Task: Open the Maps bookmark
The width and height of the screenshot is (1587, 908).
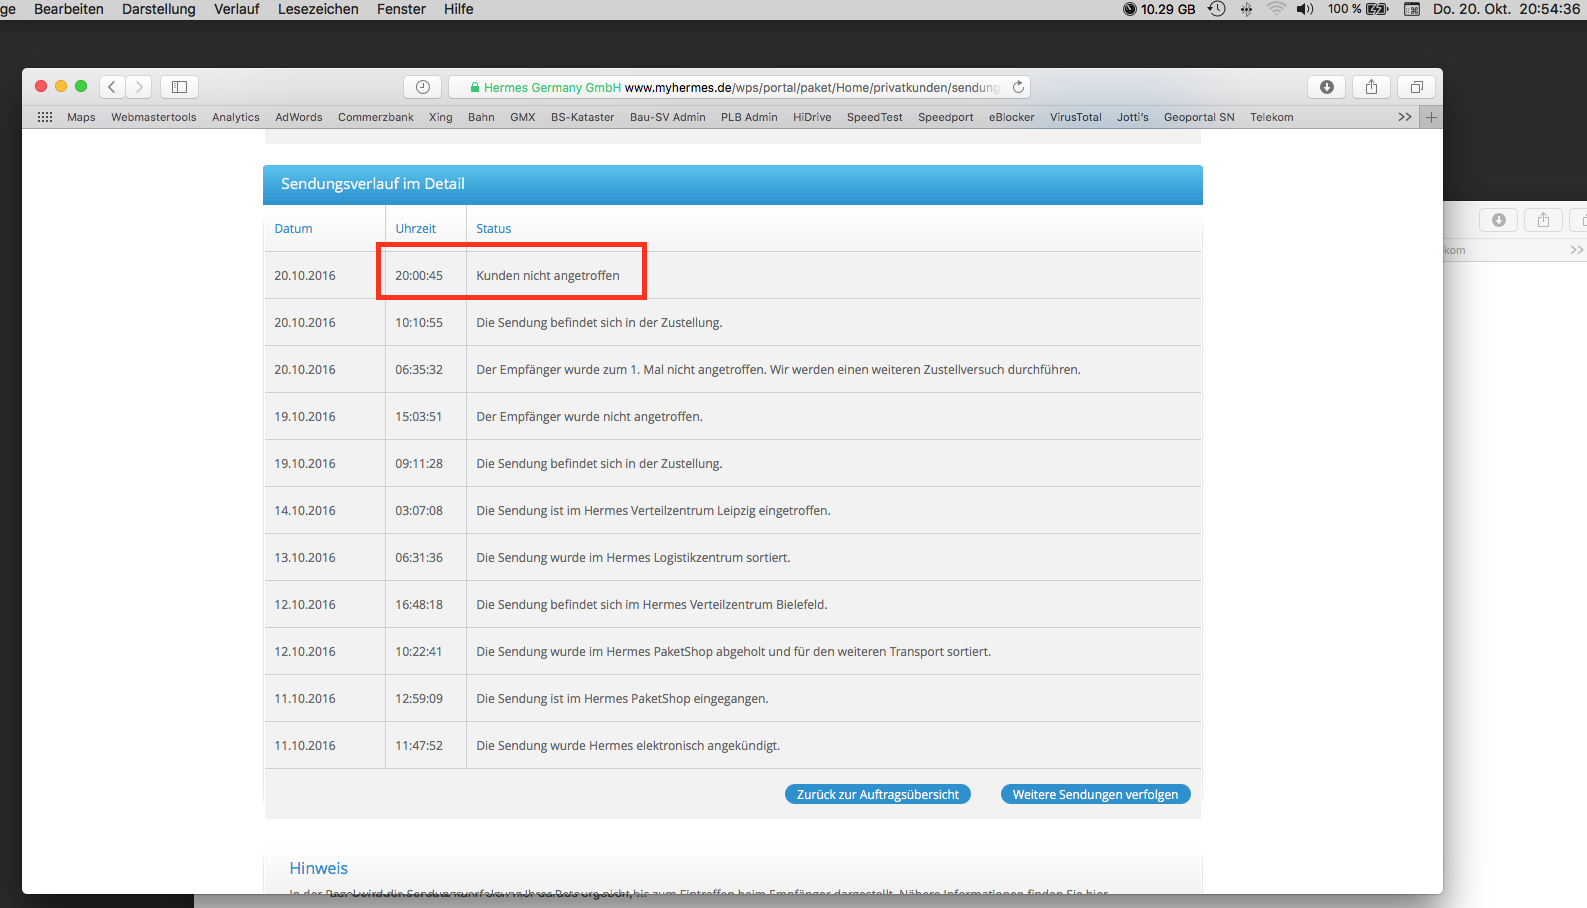Action: (81, 117)
